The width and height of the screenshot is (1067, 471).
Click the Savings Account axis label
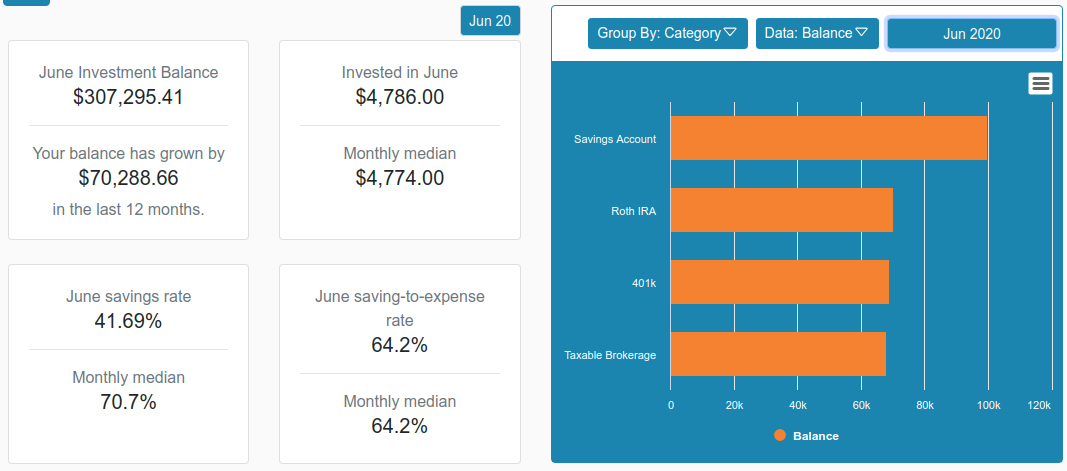[x=615, y=139]
